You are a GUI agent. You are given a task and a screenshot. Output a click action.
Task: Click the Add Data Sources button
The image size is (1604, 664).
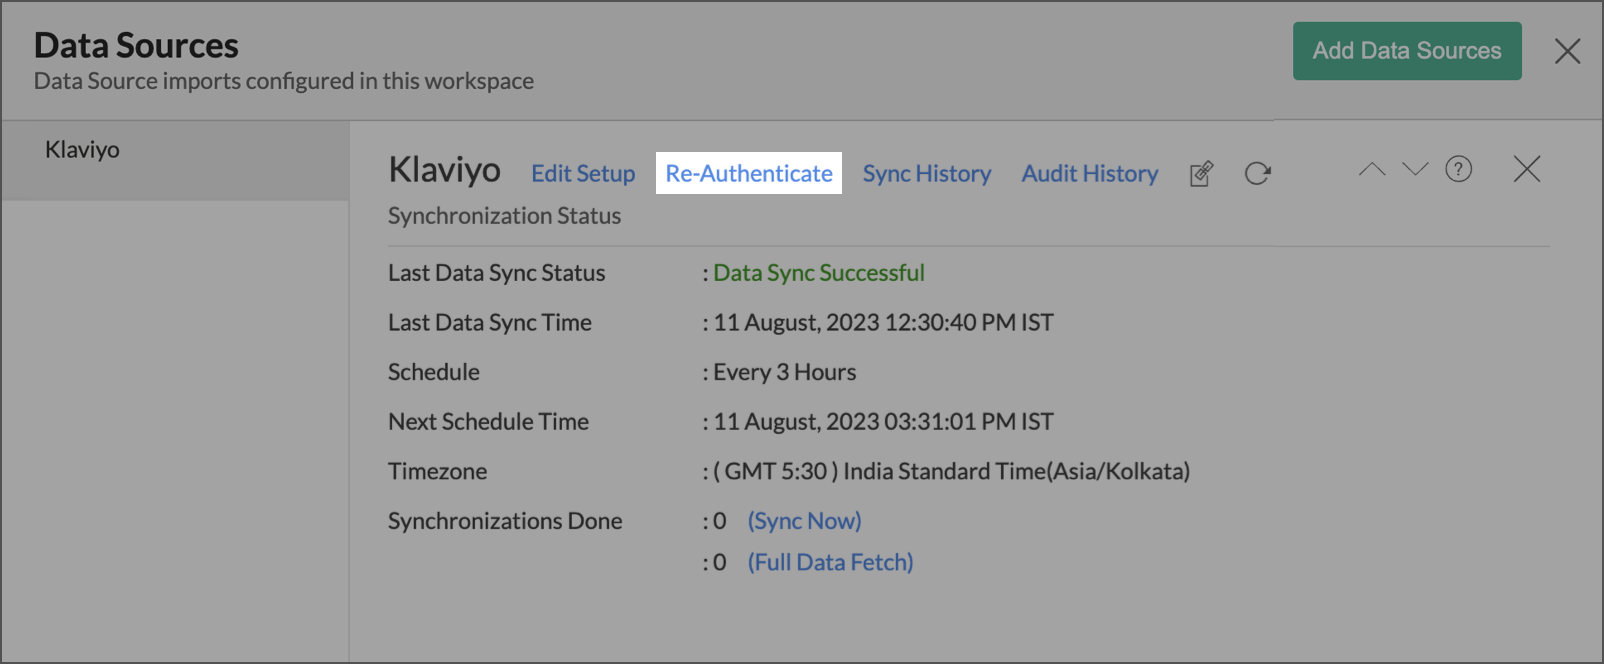pos(1406,51)
